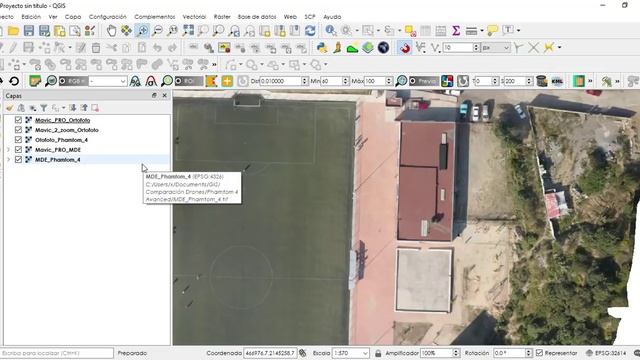Click the Zoom Full extent icon
Viewport: 640px width, 360px height.
click(188, 31)
